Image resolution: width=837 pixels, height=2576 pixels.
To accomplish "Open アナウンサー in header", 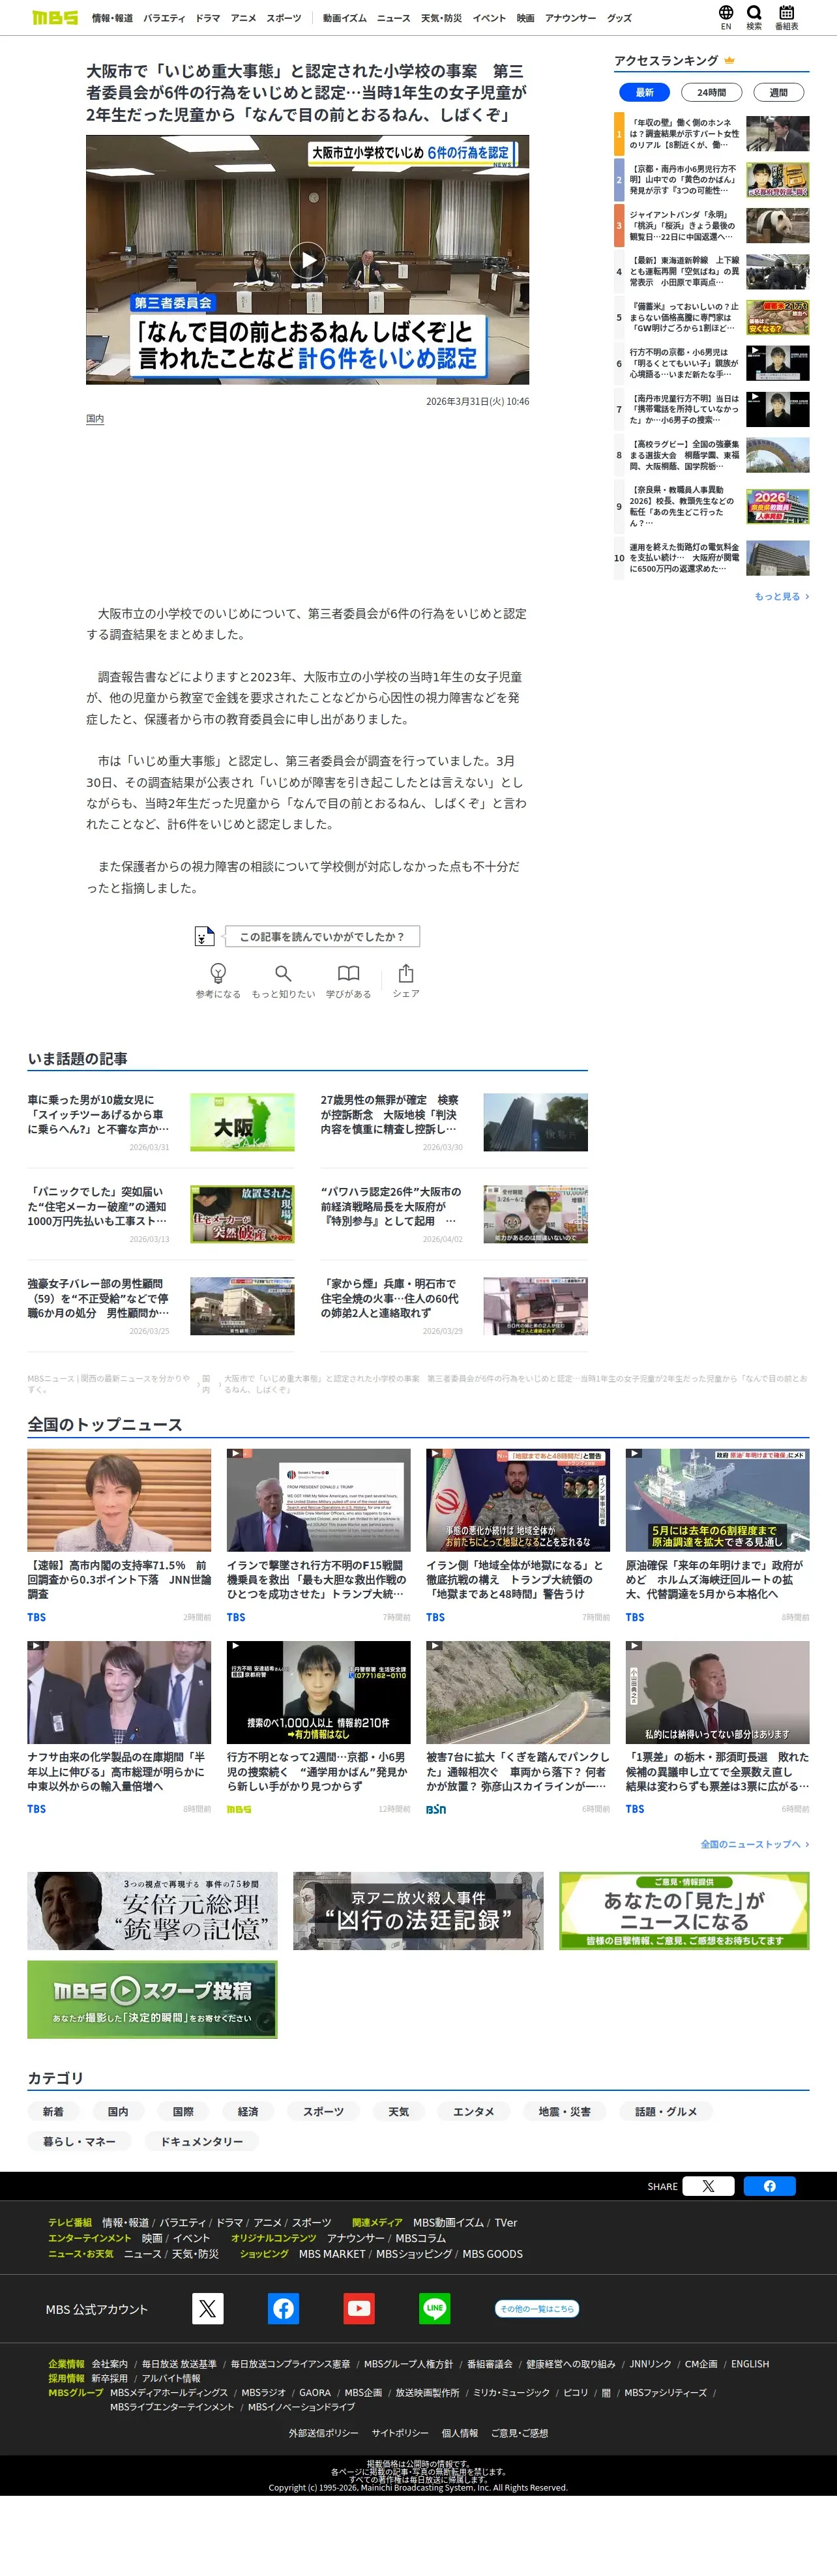I will coord(571,18).
